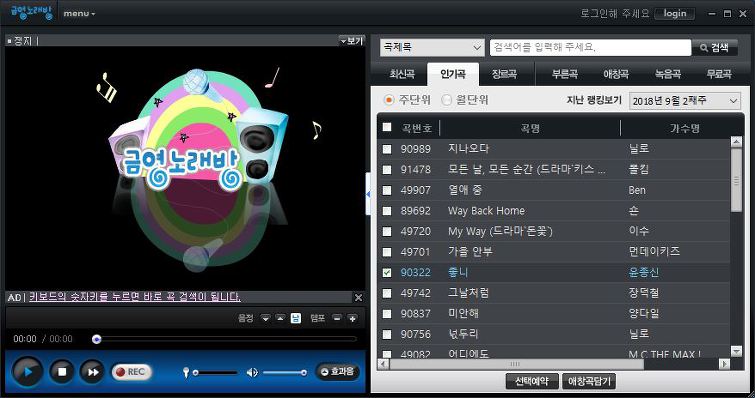Select the 월단위 monthly radio button

[446, 100]
